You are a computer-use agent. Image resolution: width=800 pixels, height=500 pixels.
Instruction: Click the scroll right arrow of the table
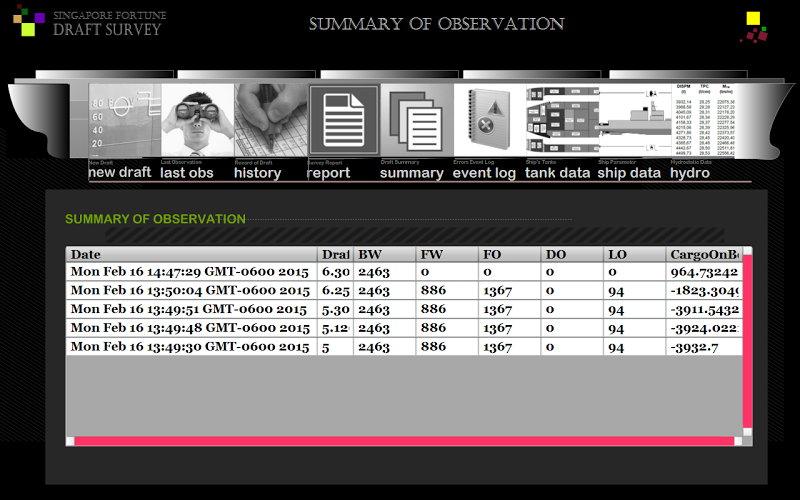[x=738, y=441]
